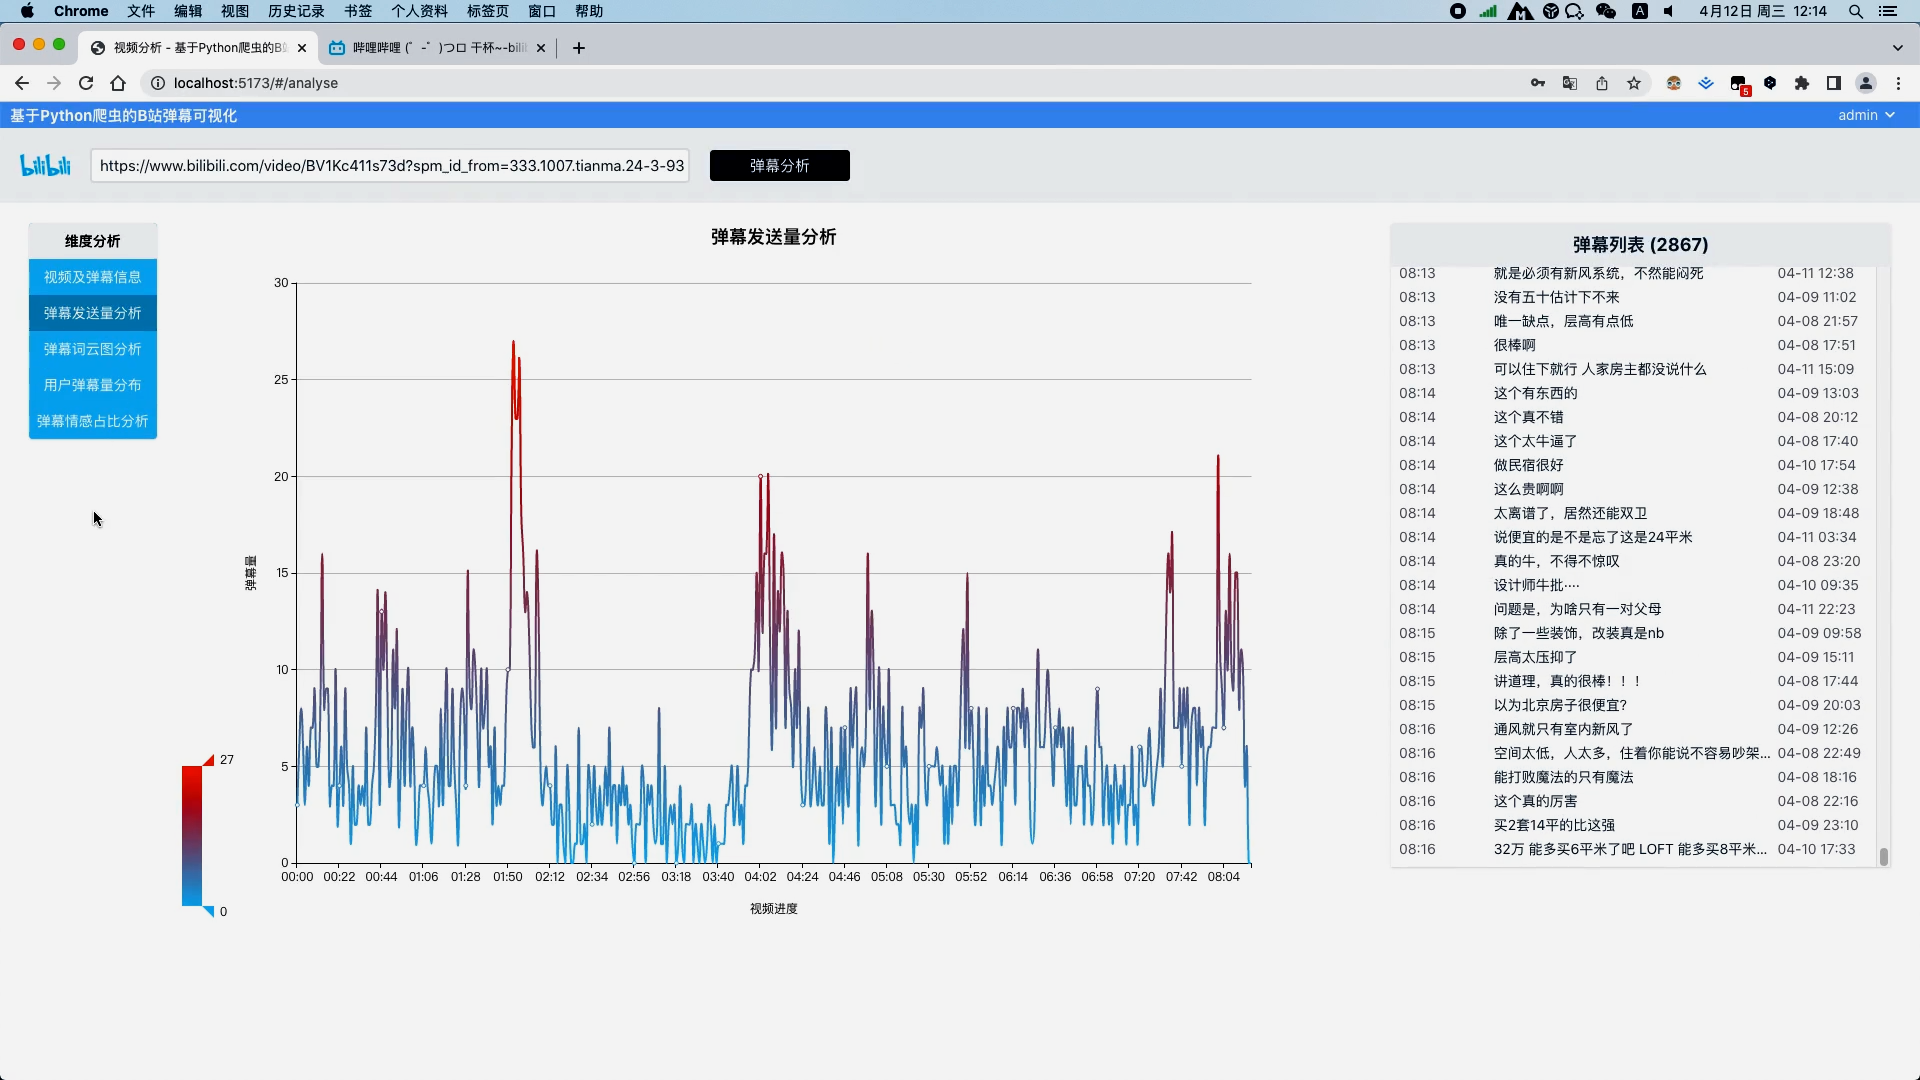Open Chrome three-dot menu
The image size is (1920, 1080).
tap(1898, 83)
